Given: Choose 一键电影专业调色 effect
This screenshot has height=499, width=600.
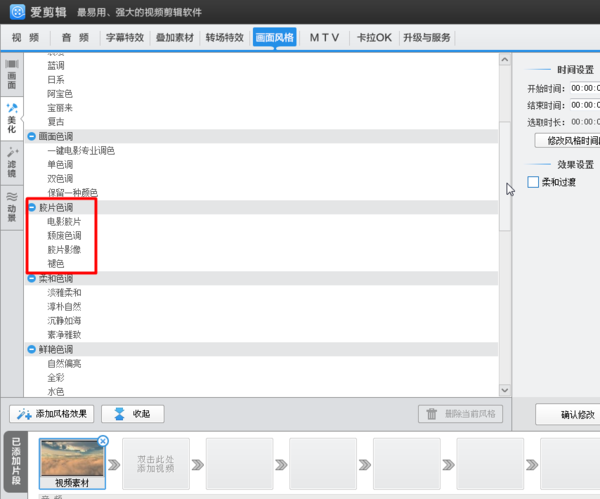Looking at the screenshot, I should point(81,150).
